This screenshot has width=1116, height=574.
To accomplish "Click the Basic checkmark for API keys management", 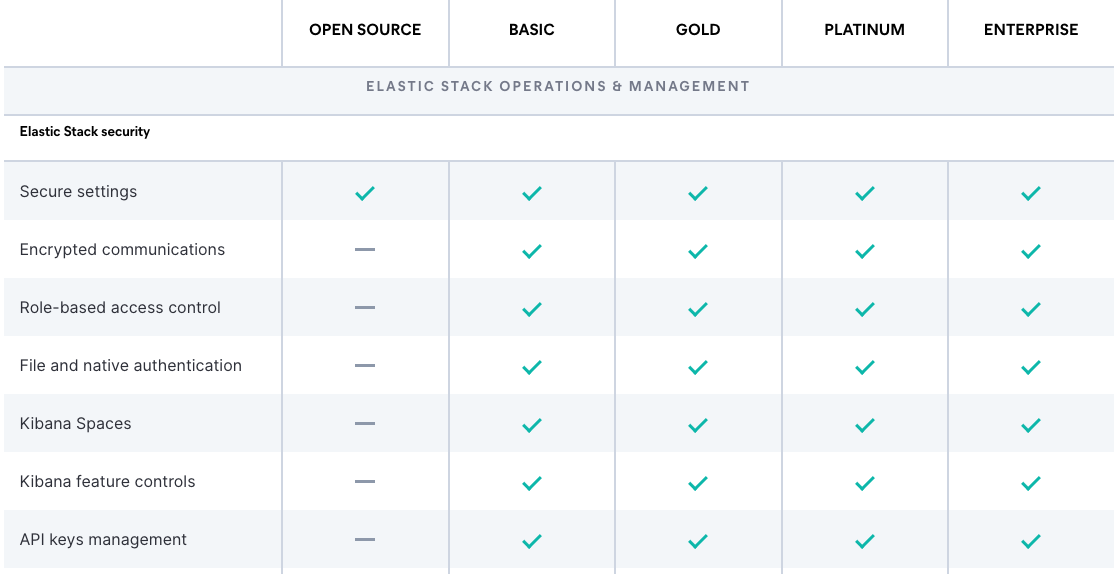I will click(x=532, y=541).
